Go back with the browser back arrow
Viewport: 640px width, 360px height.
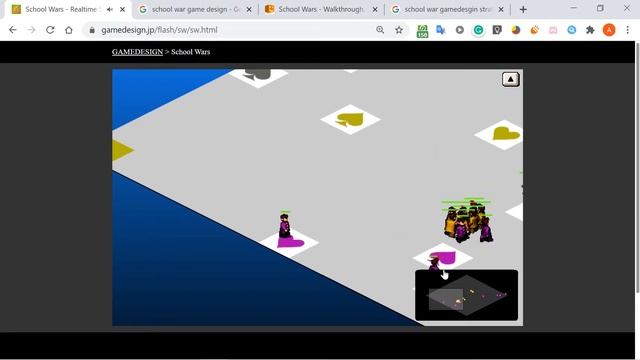point(13,30)
